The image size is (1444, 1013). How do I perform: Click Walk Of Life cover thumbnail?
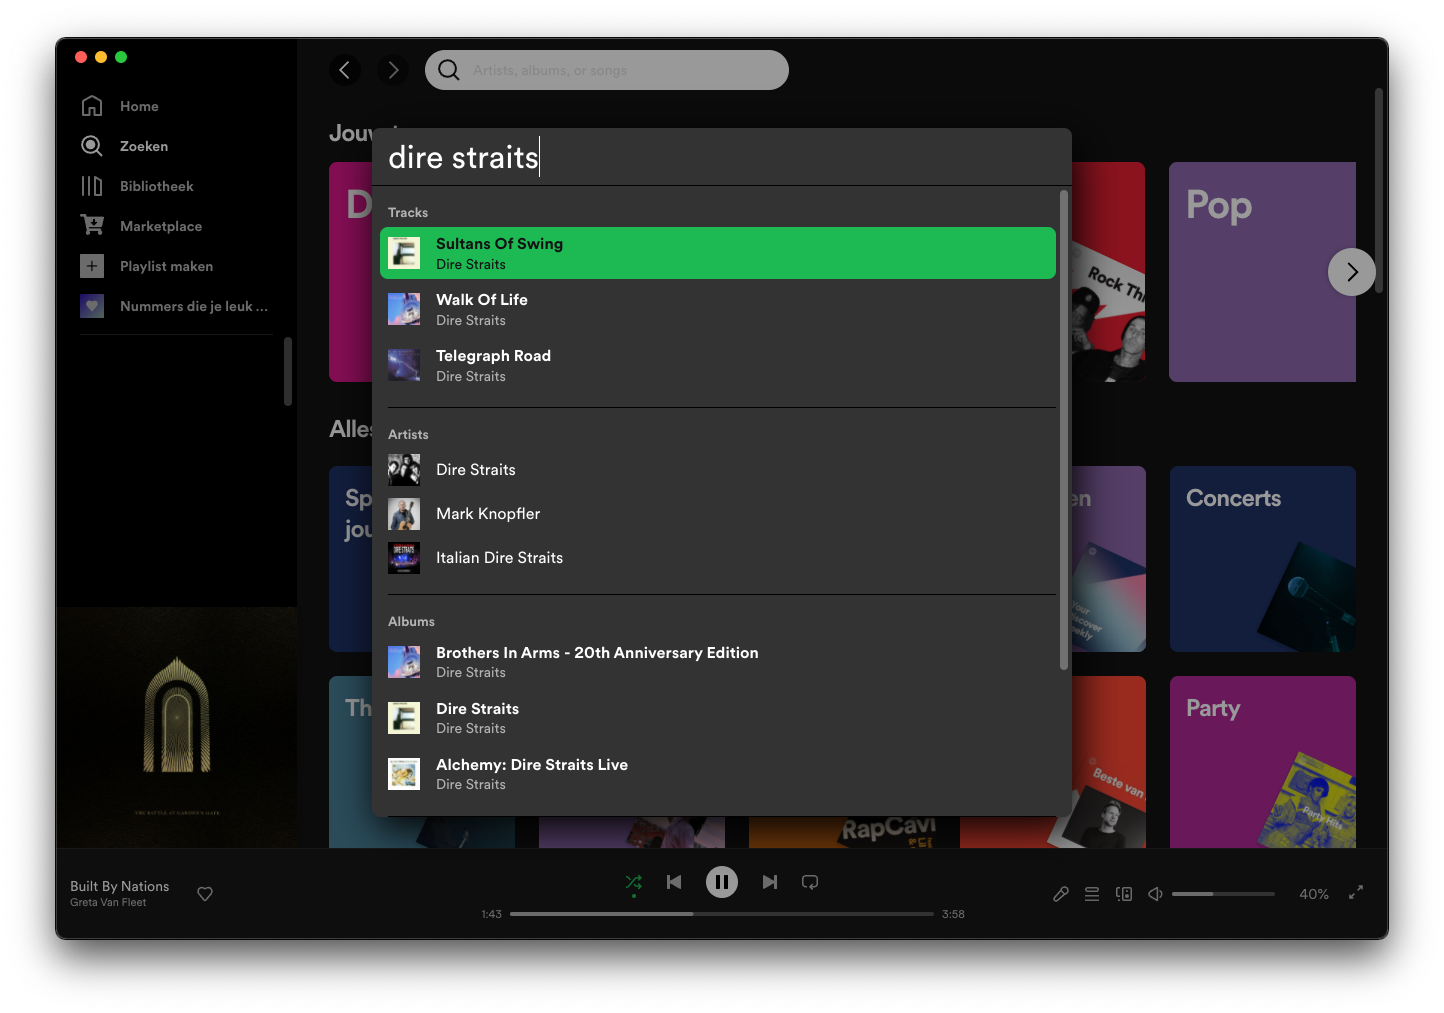coord(404,309)
